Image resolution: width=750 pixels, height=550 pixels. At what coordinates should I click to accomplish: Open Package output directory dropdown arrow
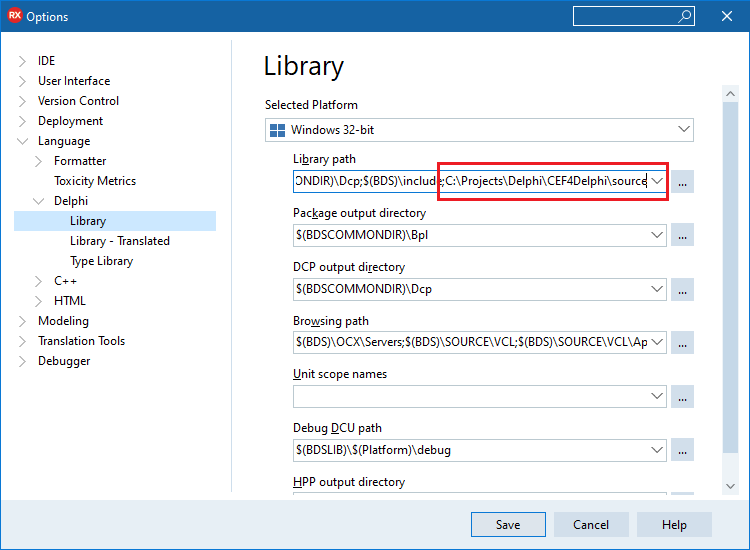[x=657, y=235]
